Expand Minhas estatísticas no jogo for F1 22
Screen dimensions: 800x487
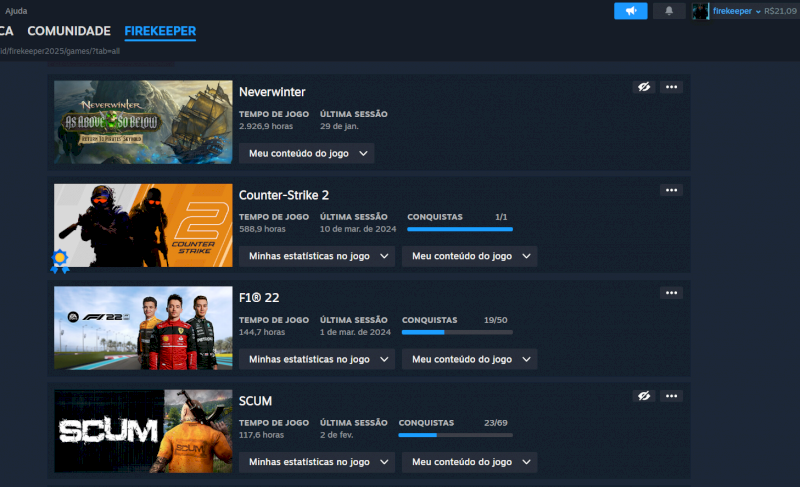(317, 359)
